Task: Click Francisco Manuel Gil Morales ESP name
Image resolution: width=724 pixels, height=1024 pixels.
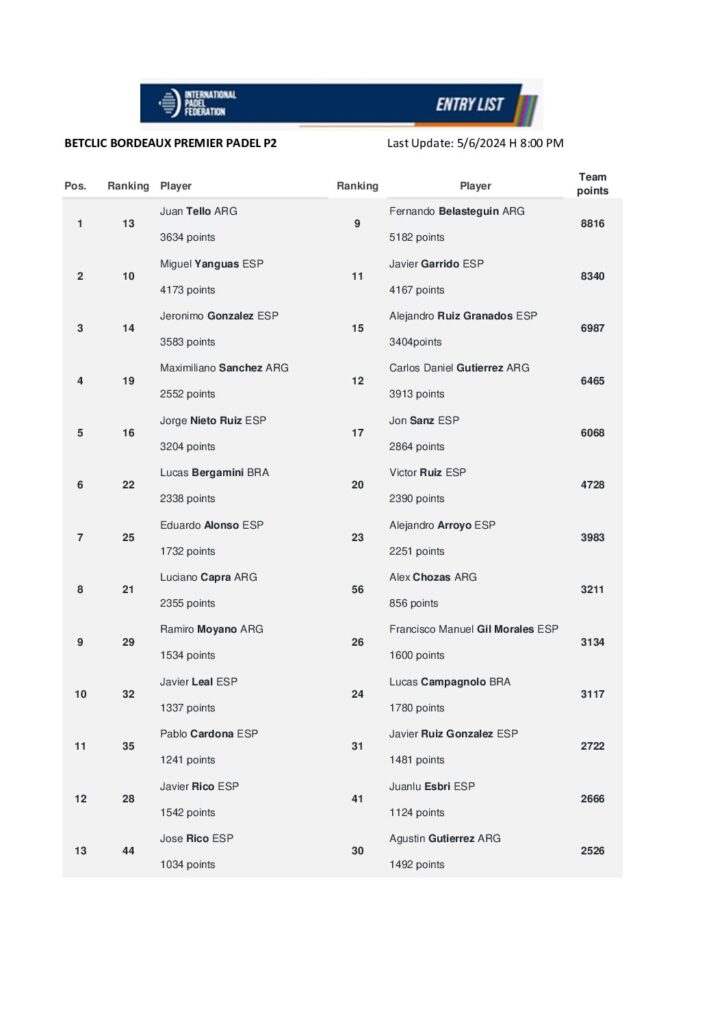Action: [x=473, y=629]
